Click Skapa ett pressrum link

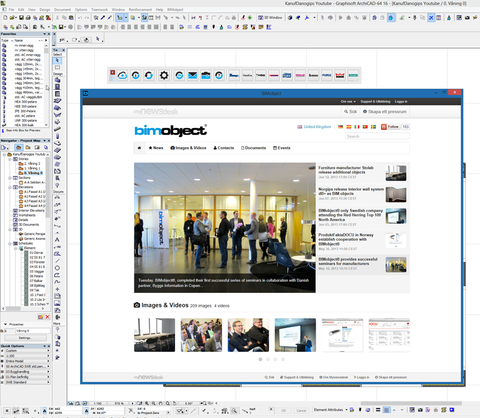(385, 112)
